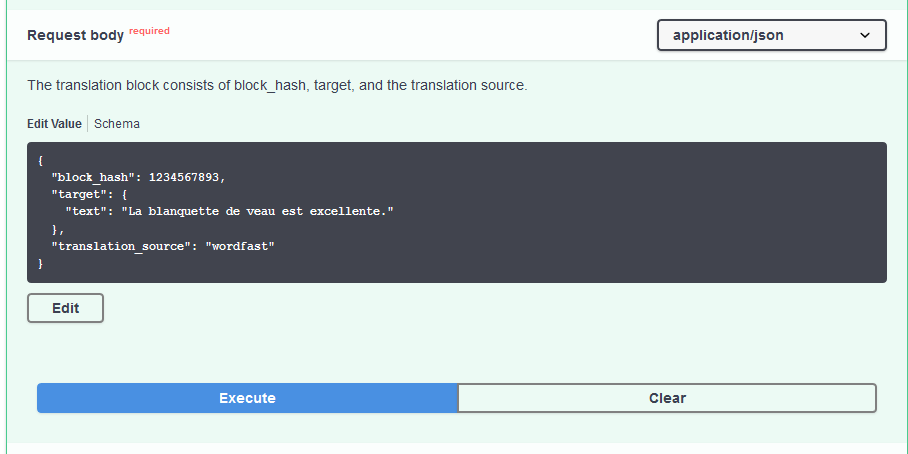Click the number 1234567893 in the code block
The width and height of the screenshot is (908, 454).
tap(186, 177)
